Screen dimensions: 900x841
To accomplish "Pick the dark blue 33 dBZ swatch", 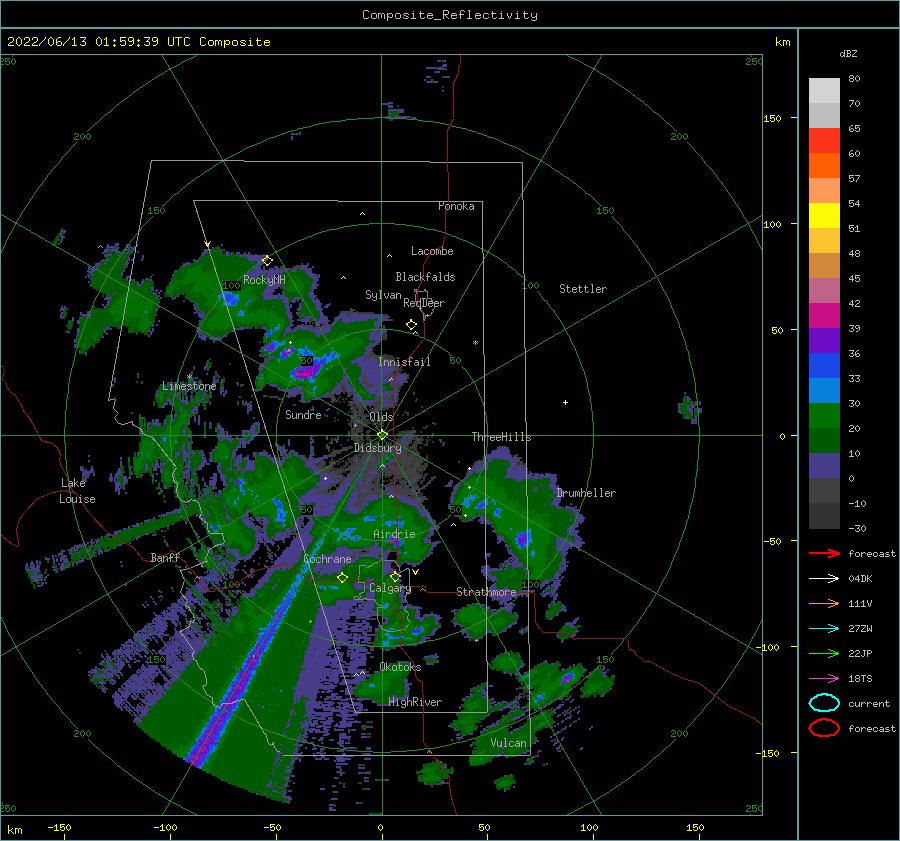I will tap(824, 365).
